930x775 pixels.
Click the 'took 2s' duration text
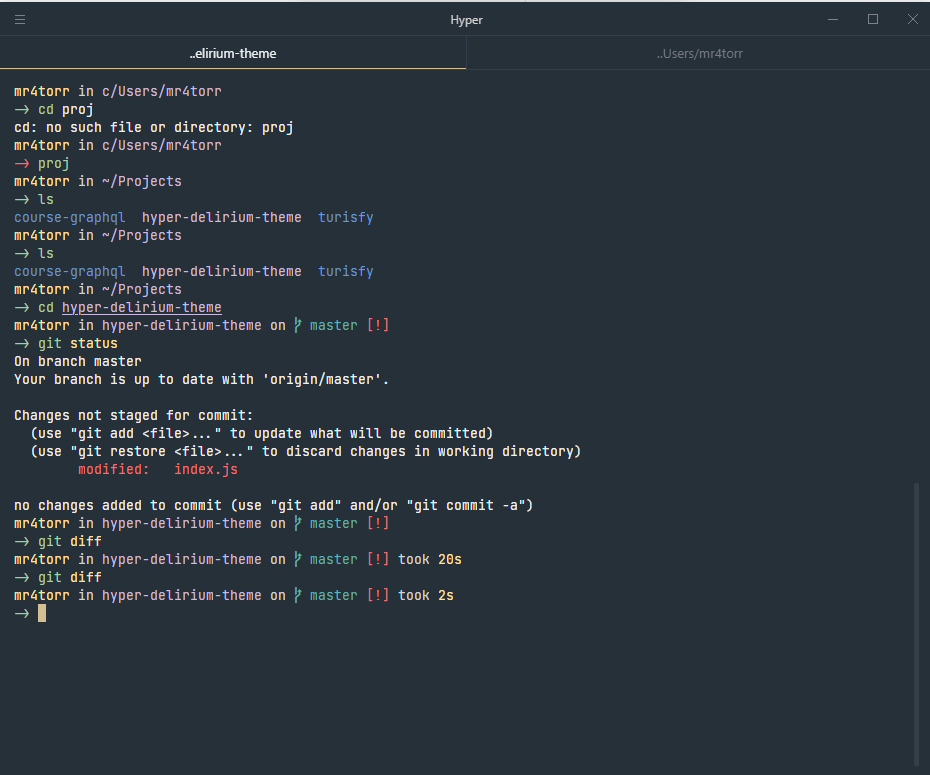[425, 595]
